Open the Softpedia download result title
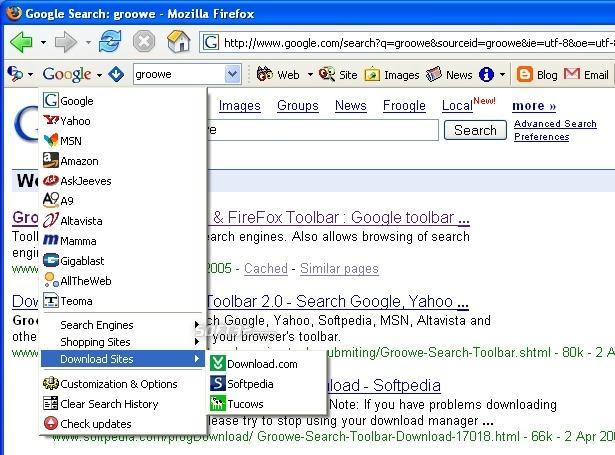615x455 pixels. pyautogui.click(x=384, y=385)
